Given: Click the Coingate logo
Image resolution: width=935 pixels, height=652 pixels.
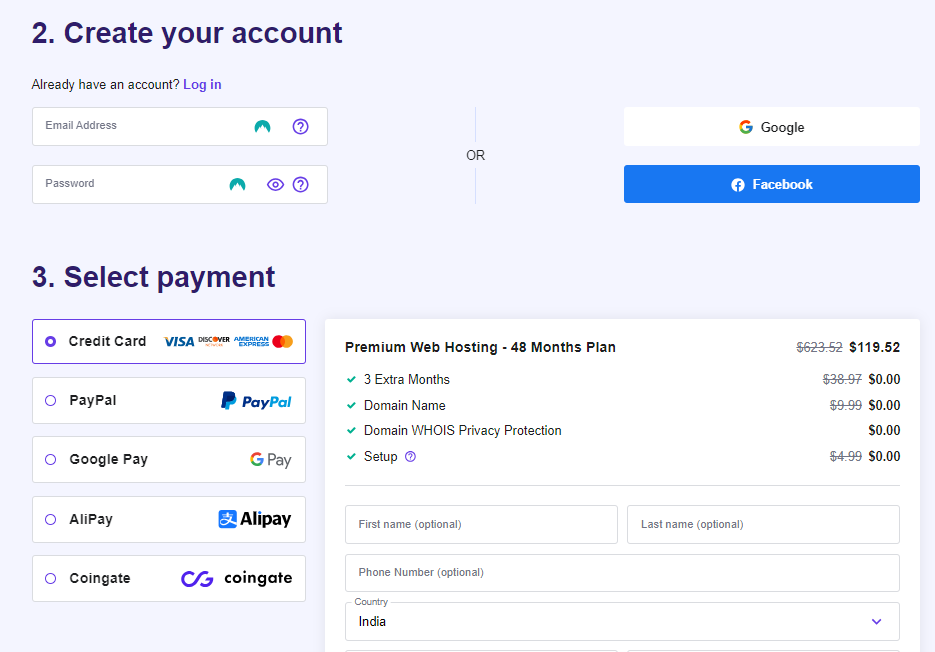Looking at the screenshot, I should coord(237,579).
